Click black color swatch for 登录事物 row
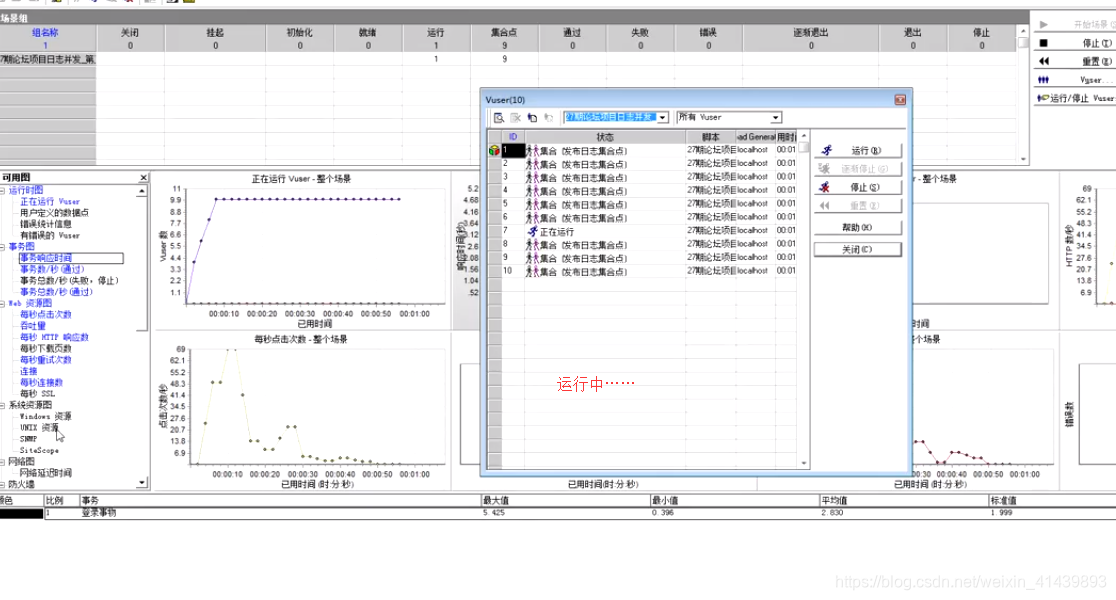 pos(21,513)
